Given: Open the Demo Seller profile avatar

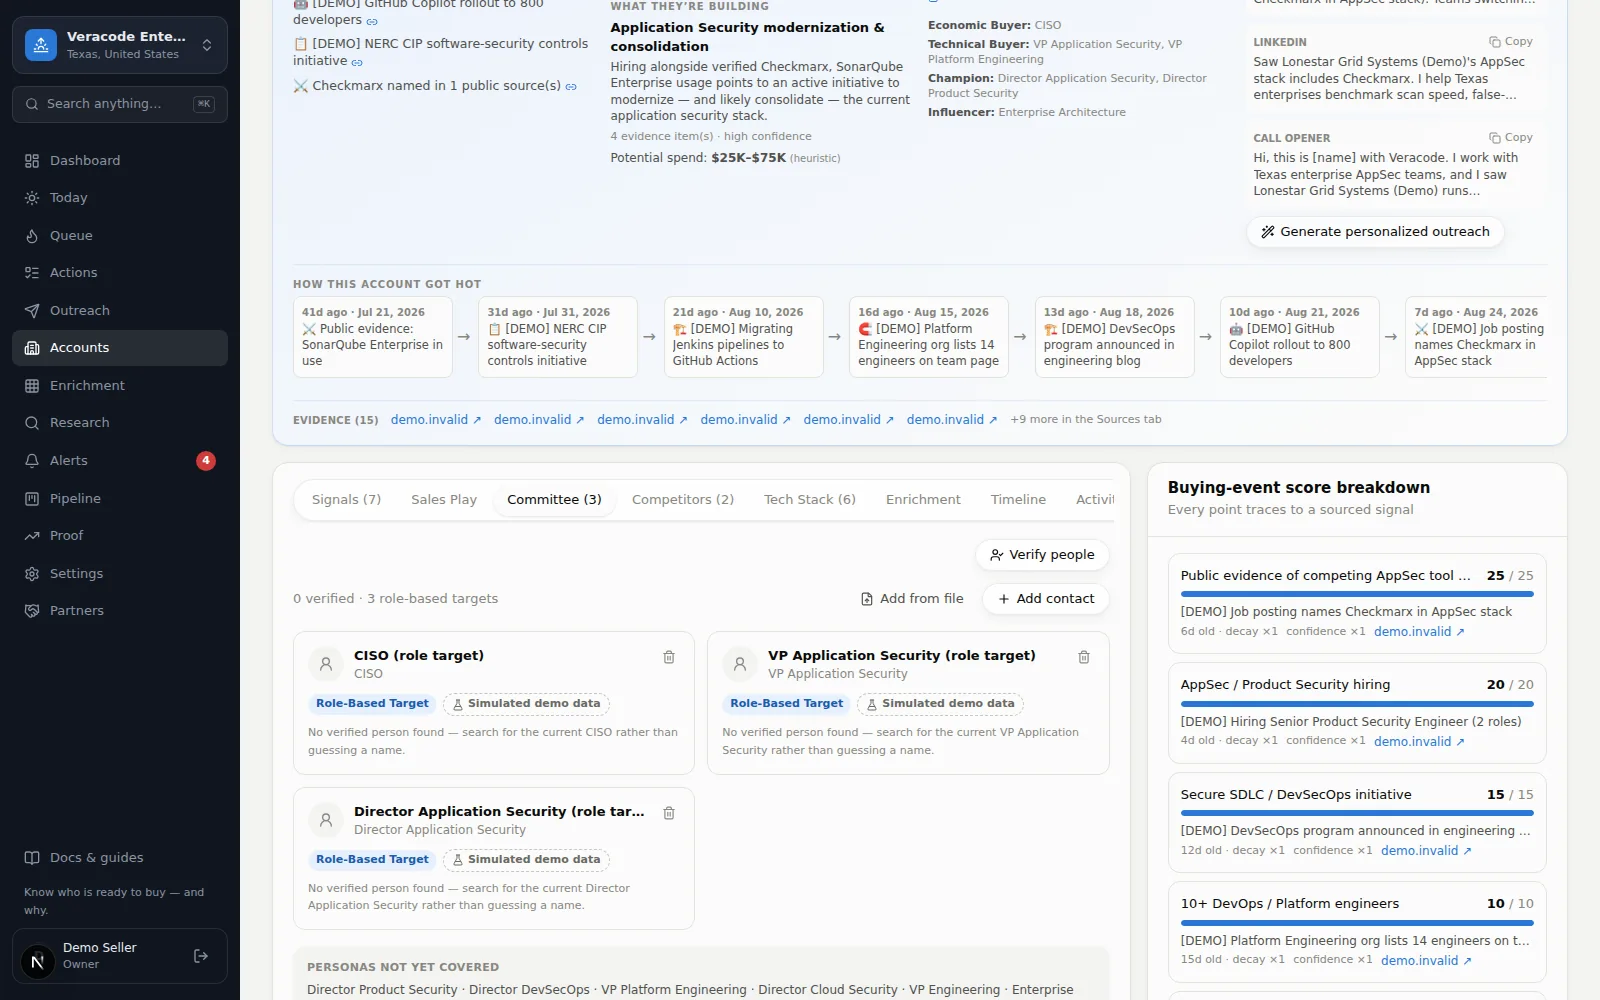Looking at the screenshot, I should pos(38,963).
